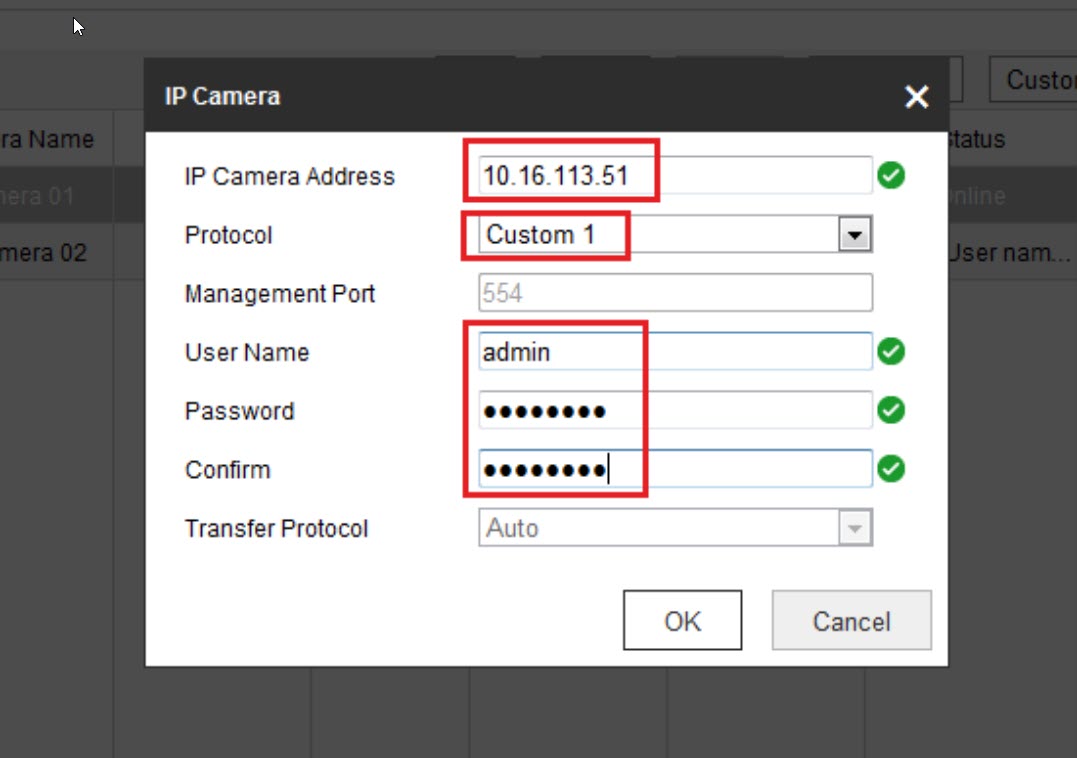Open the Protocol dropdown showing Custom 1

tap(660, 235)
